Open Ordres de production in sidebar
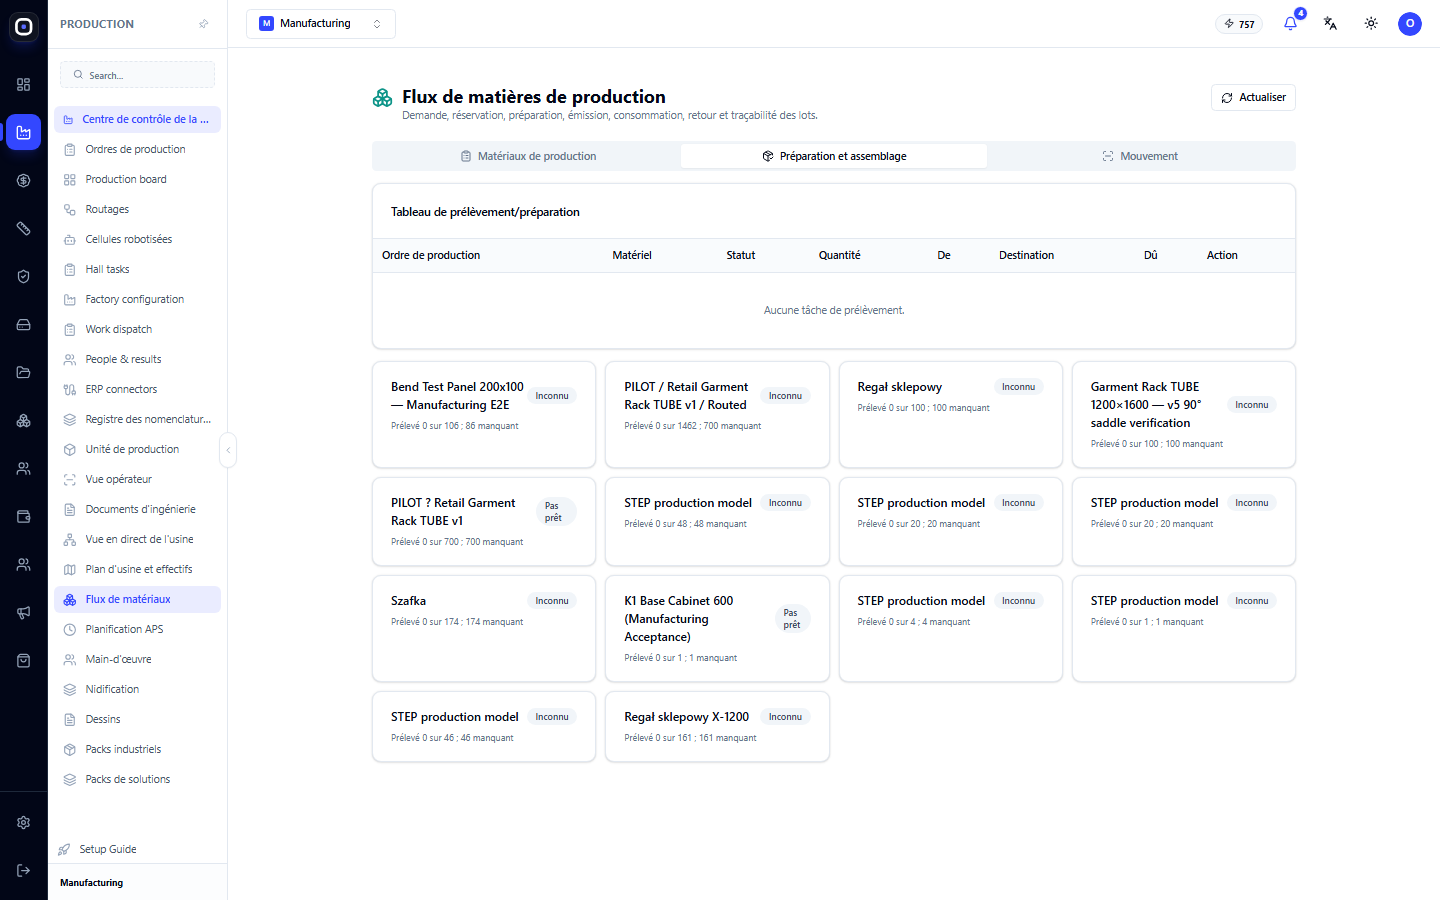 [x=135, y=149]
